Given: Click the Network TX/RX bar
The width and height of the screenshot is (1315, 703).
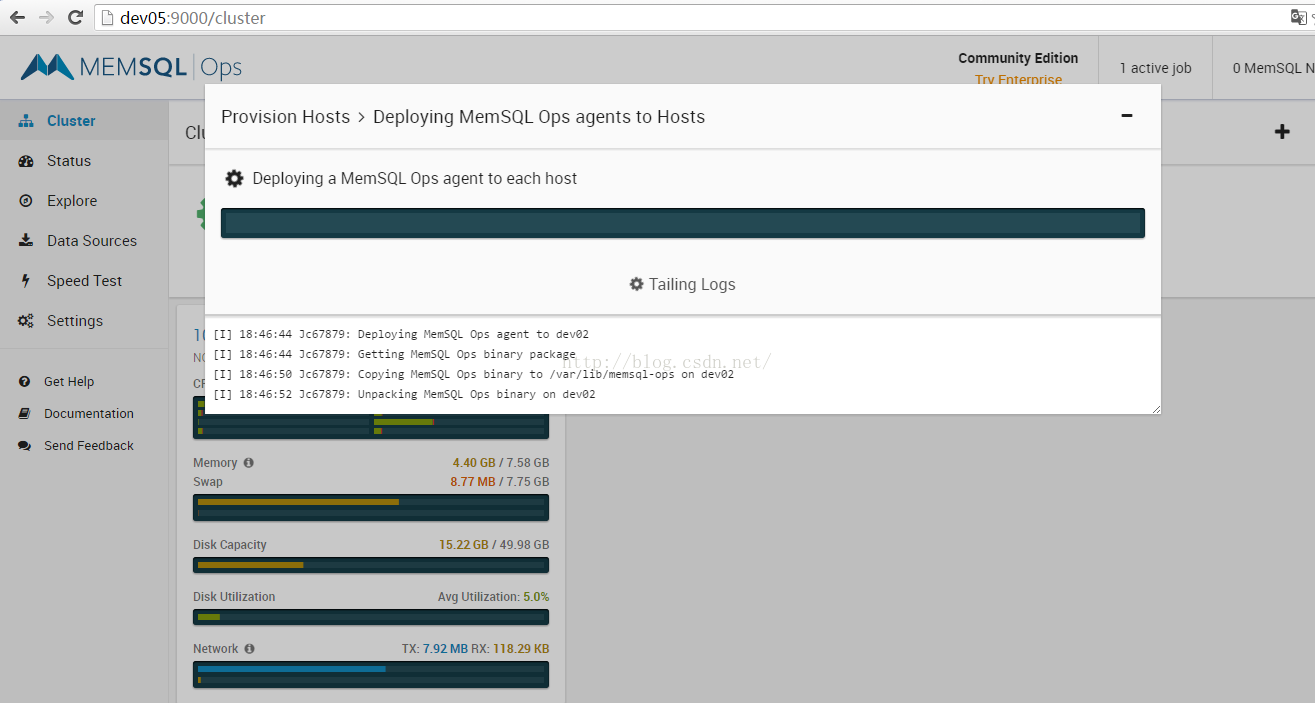Looking at the screenshot, I should click(x=371, y=674).
